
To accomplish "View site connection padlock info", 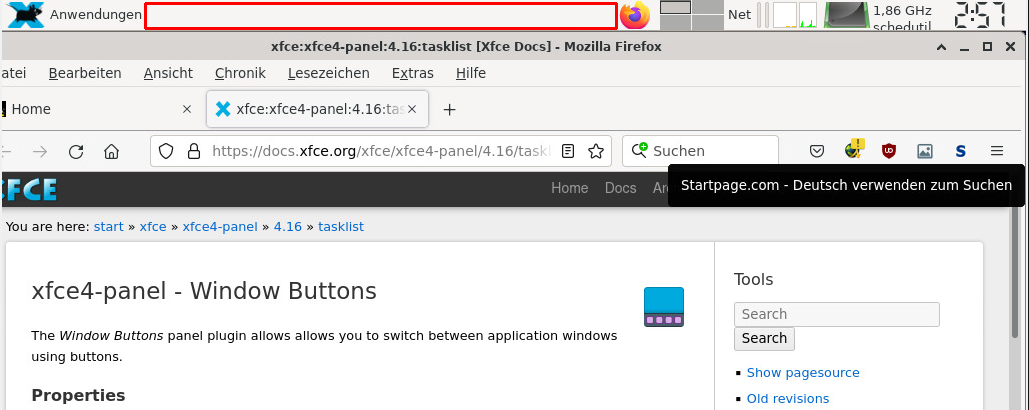I will [x=194, y=152].
